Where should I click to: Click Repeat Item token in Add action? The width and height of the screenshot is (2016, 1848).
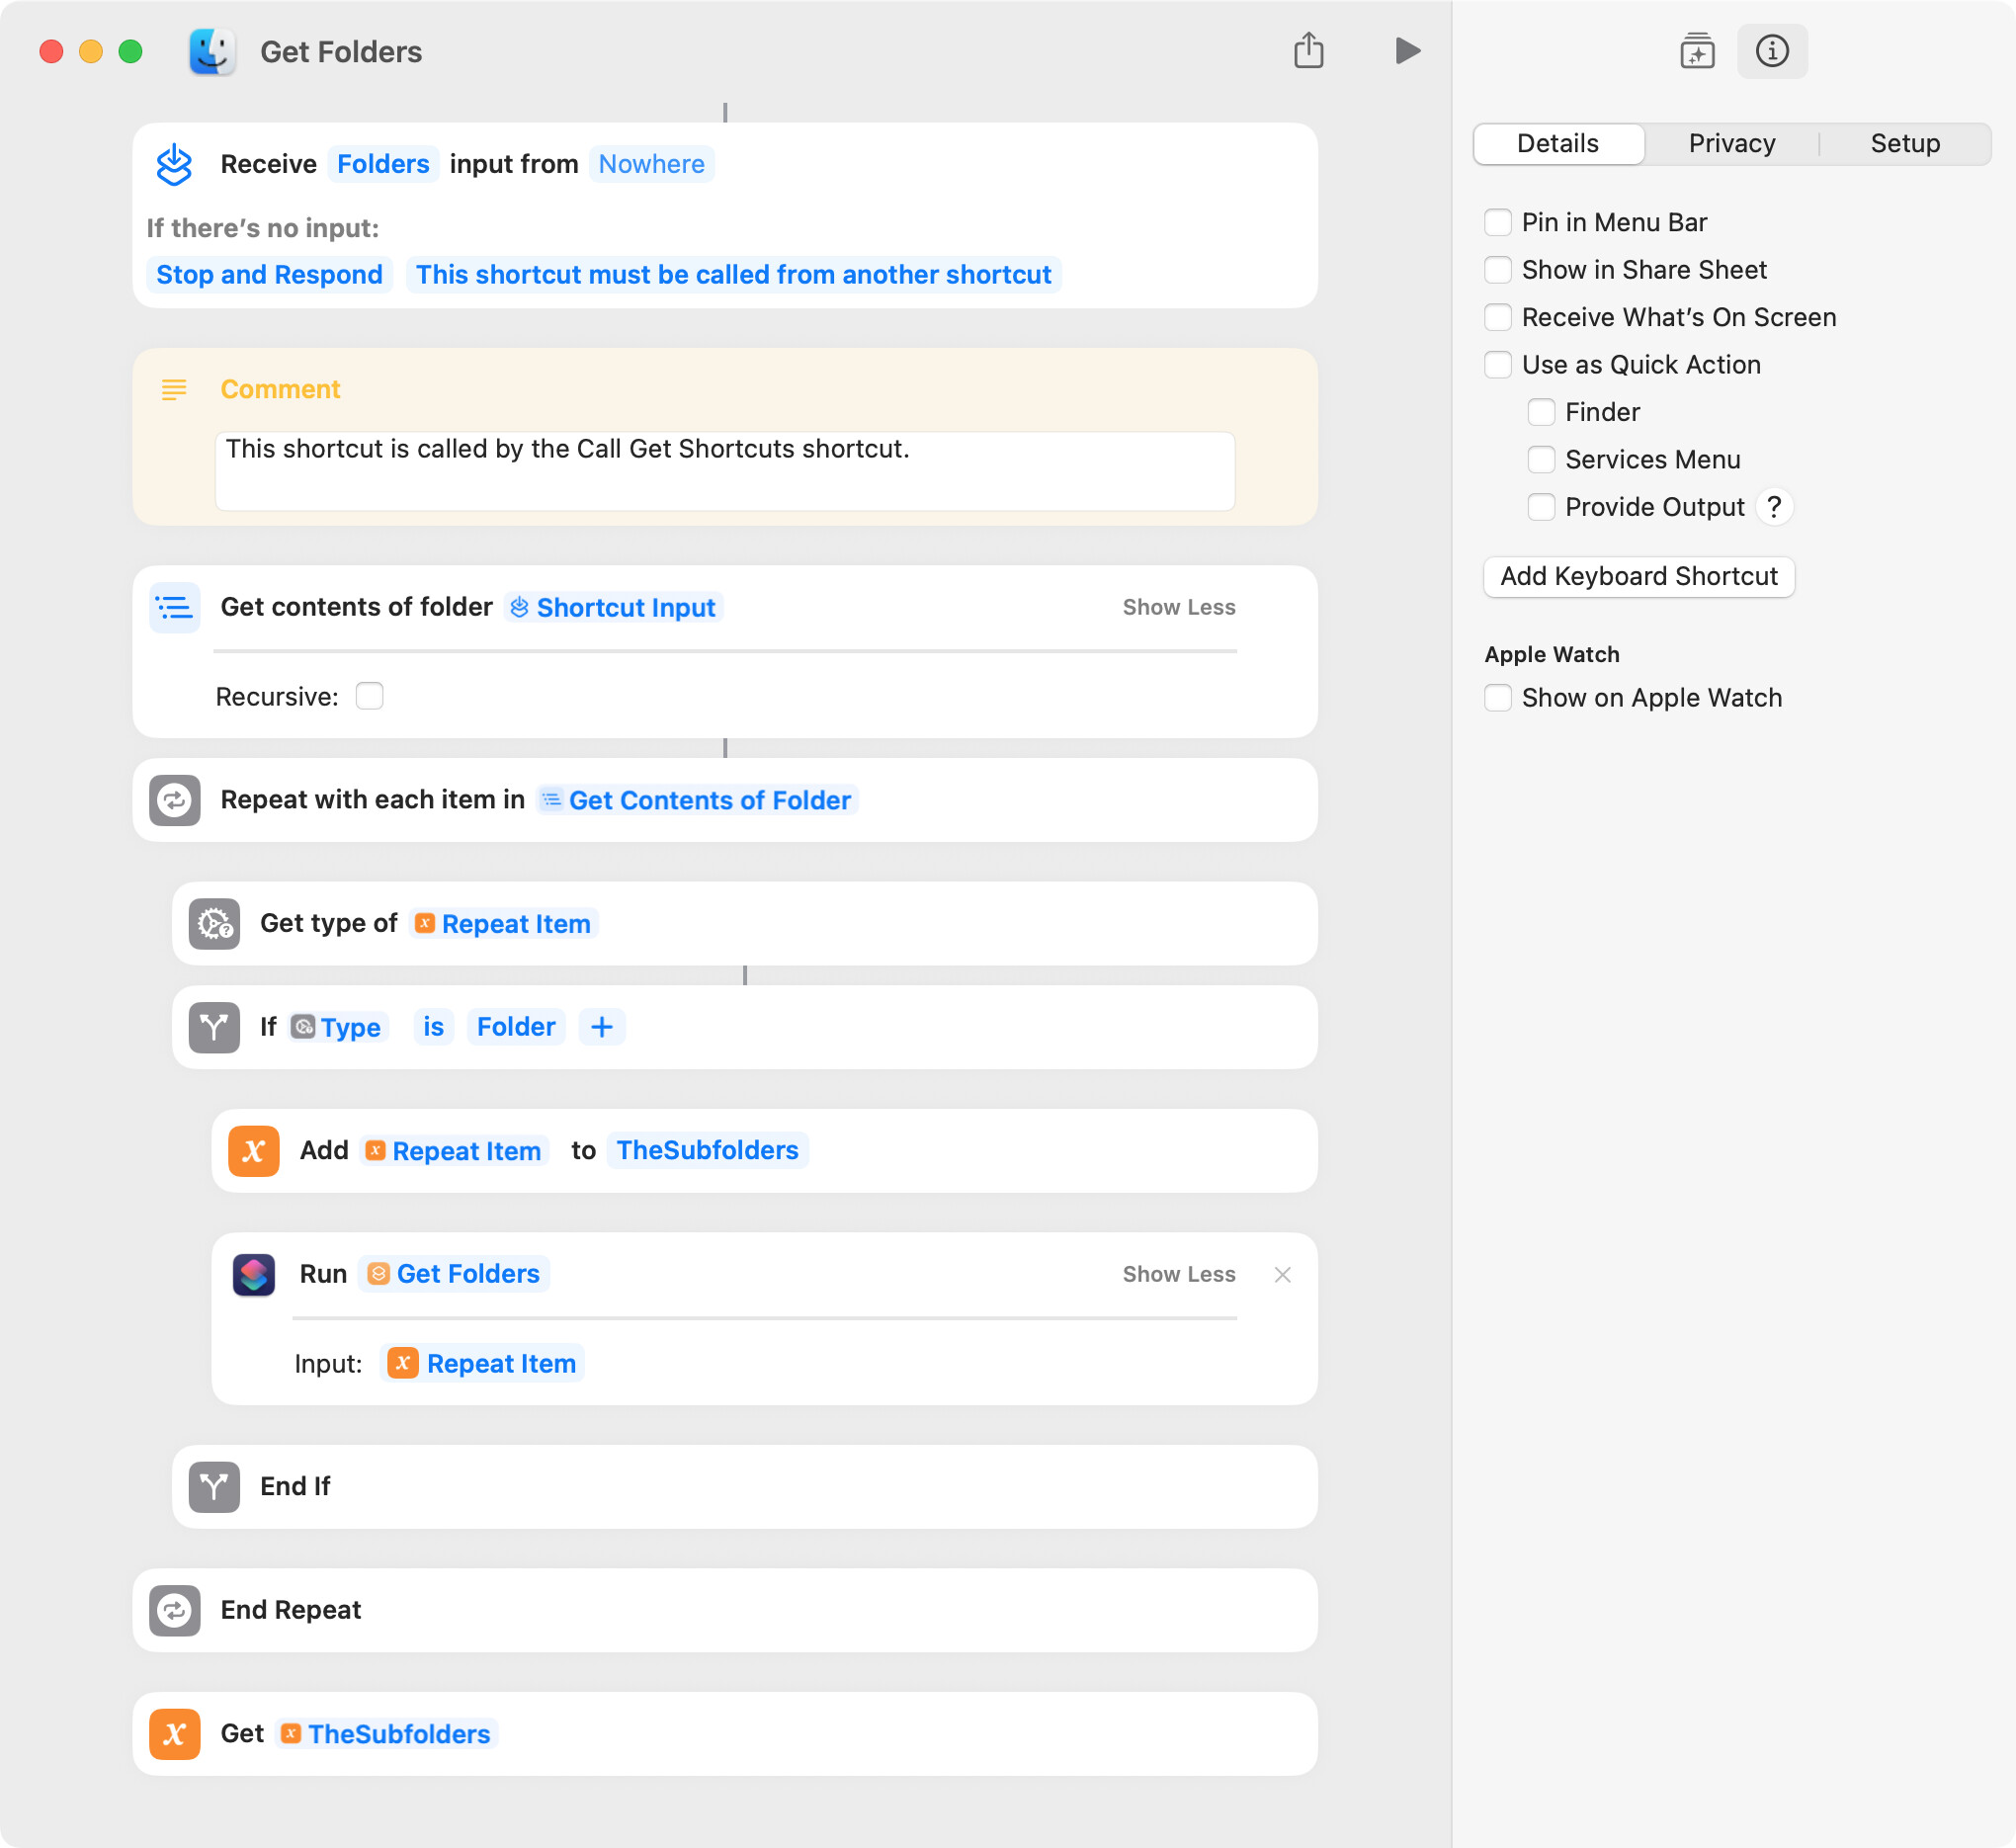[453, 1150]
